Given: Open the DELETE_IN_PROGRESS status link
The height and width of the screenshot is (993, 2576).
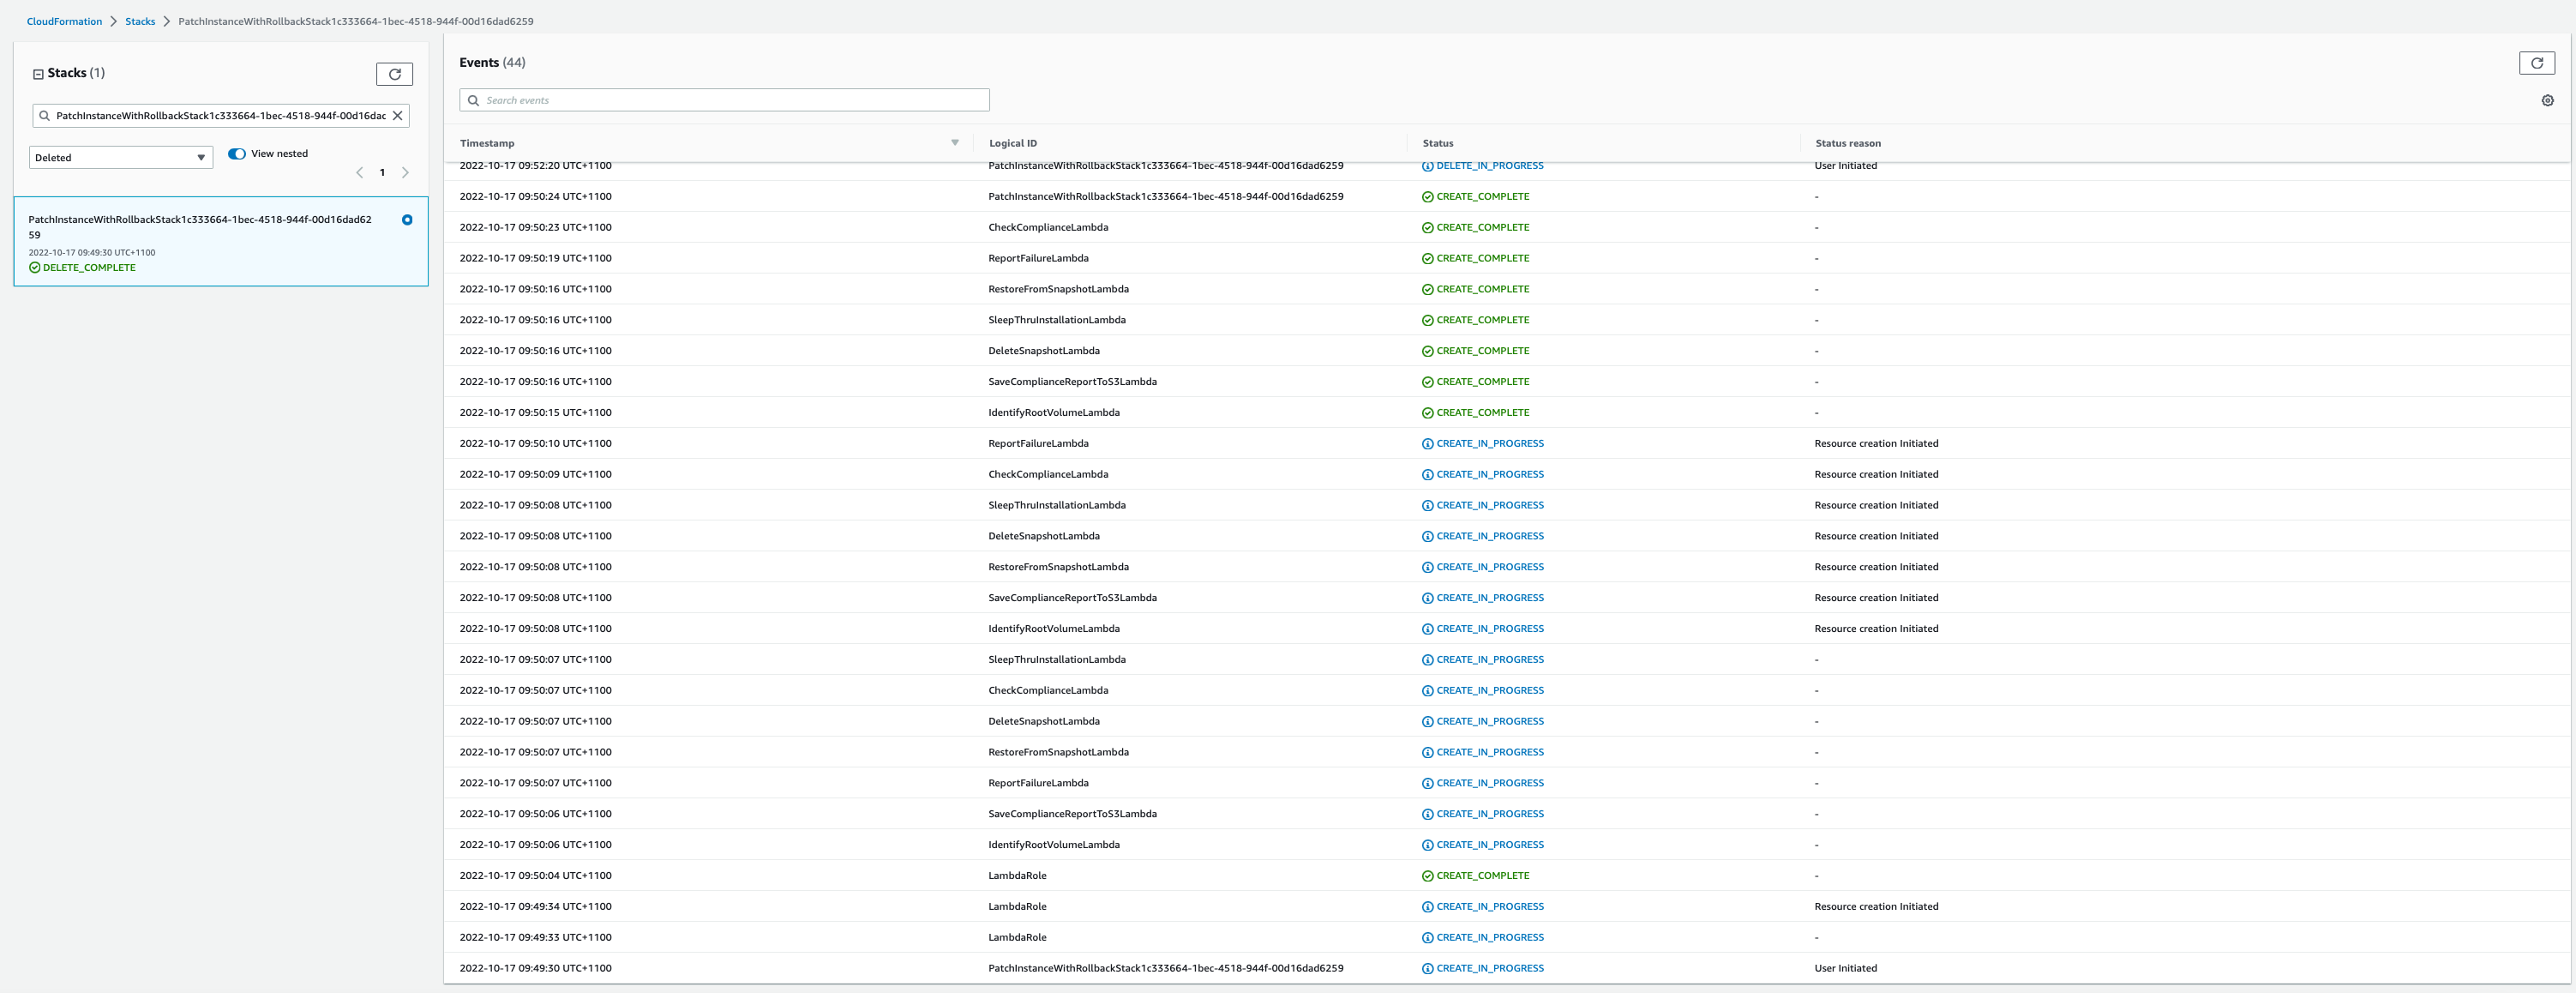Looking at the screenshot, I should coord(1490,165).
